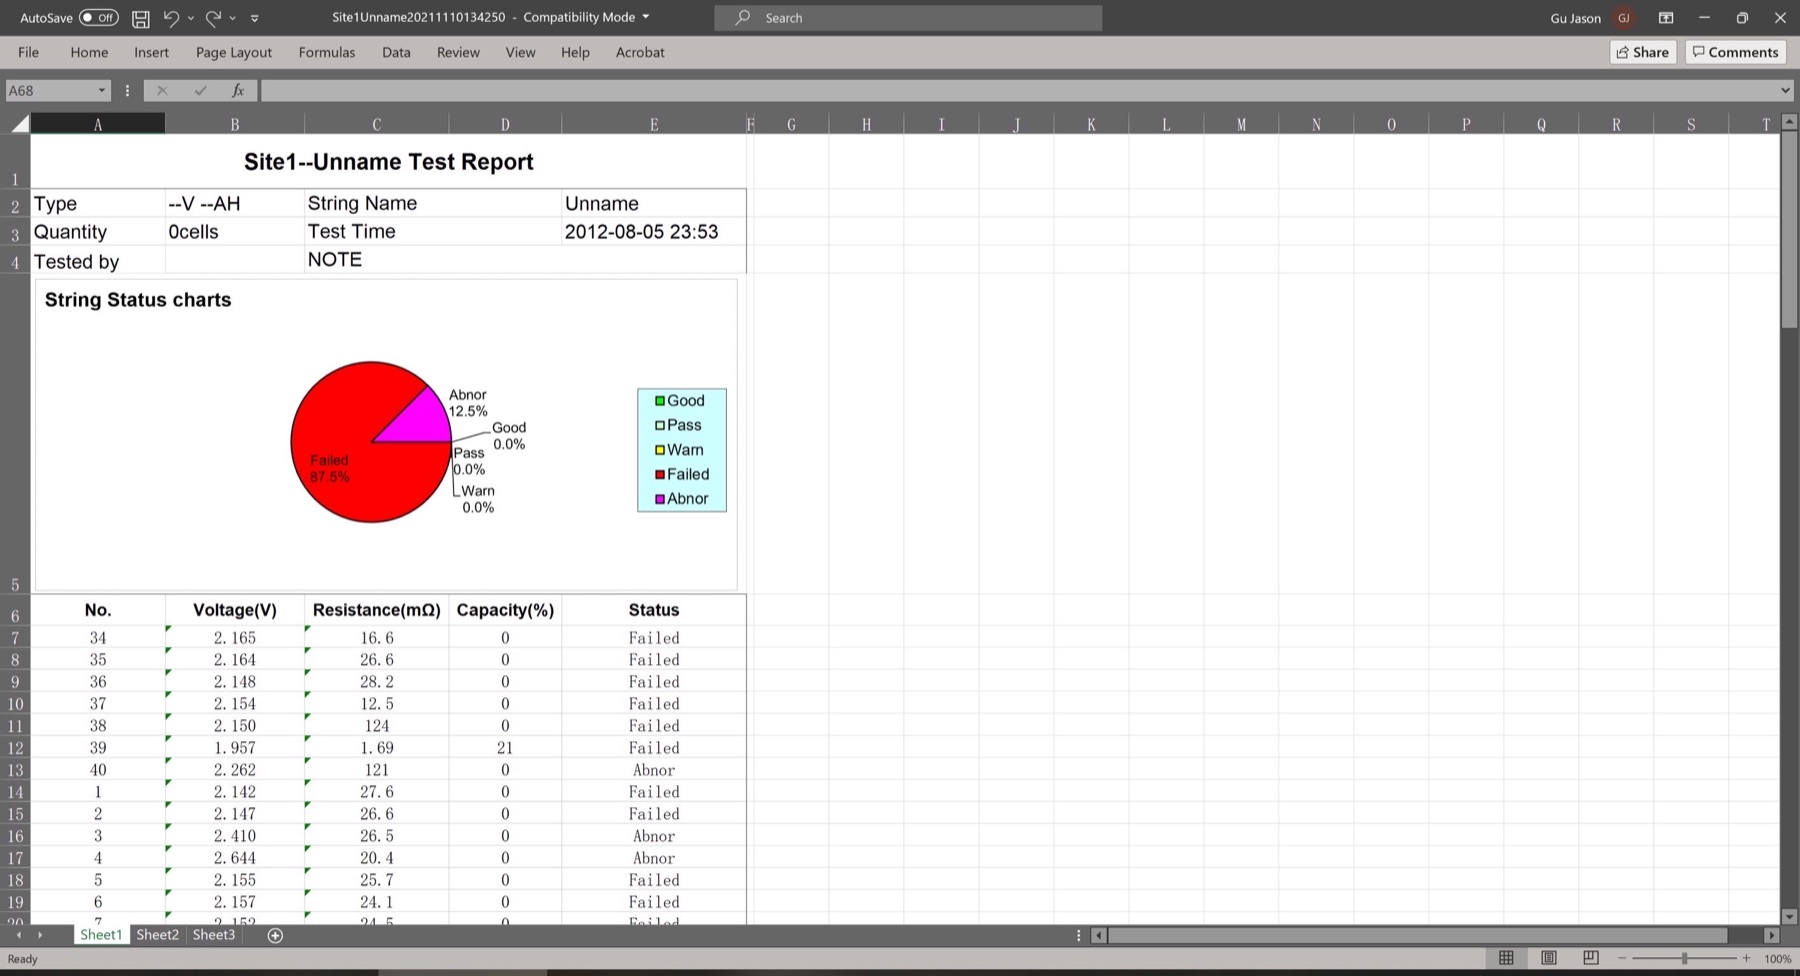Open Insert Function with the fx icon
The height and width of the screenshot is (976, 1800).
coord(238,90)
